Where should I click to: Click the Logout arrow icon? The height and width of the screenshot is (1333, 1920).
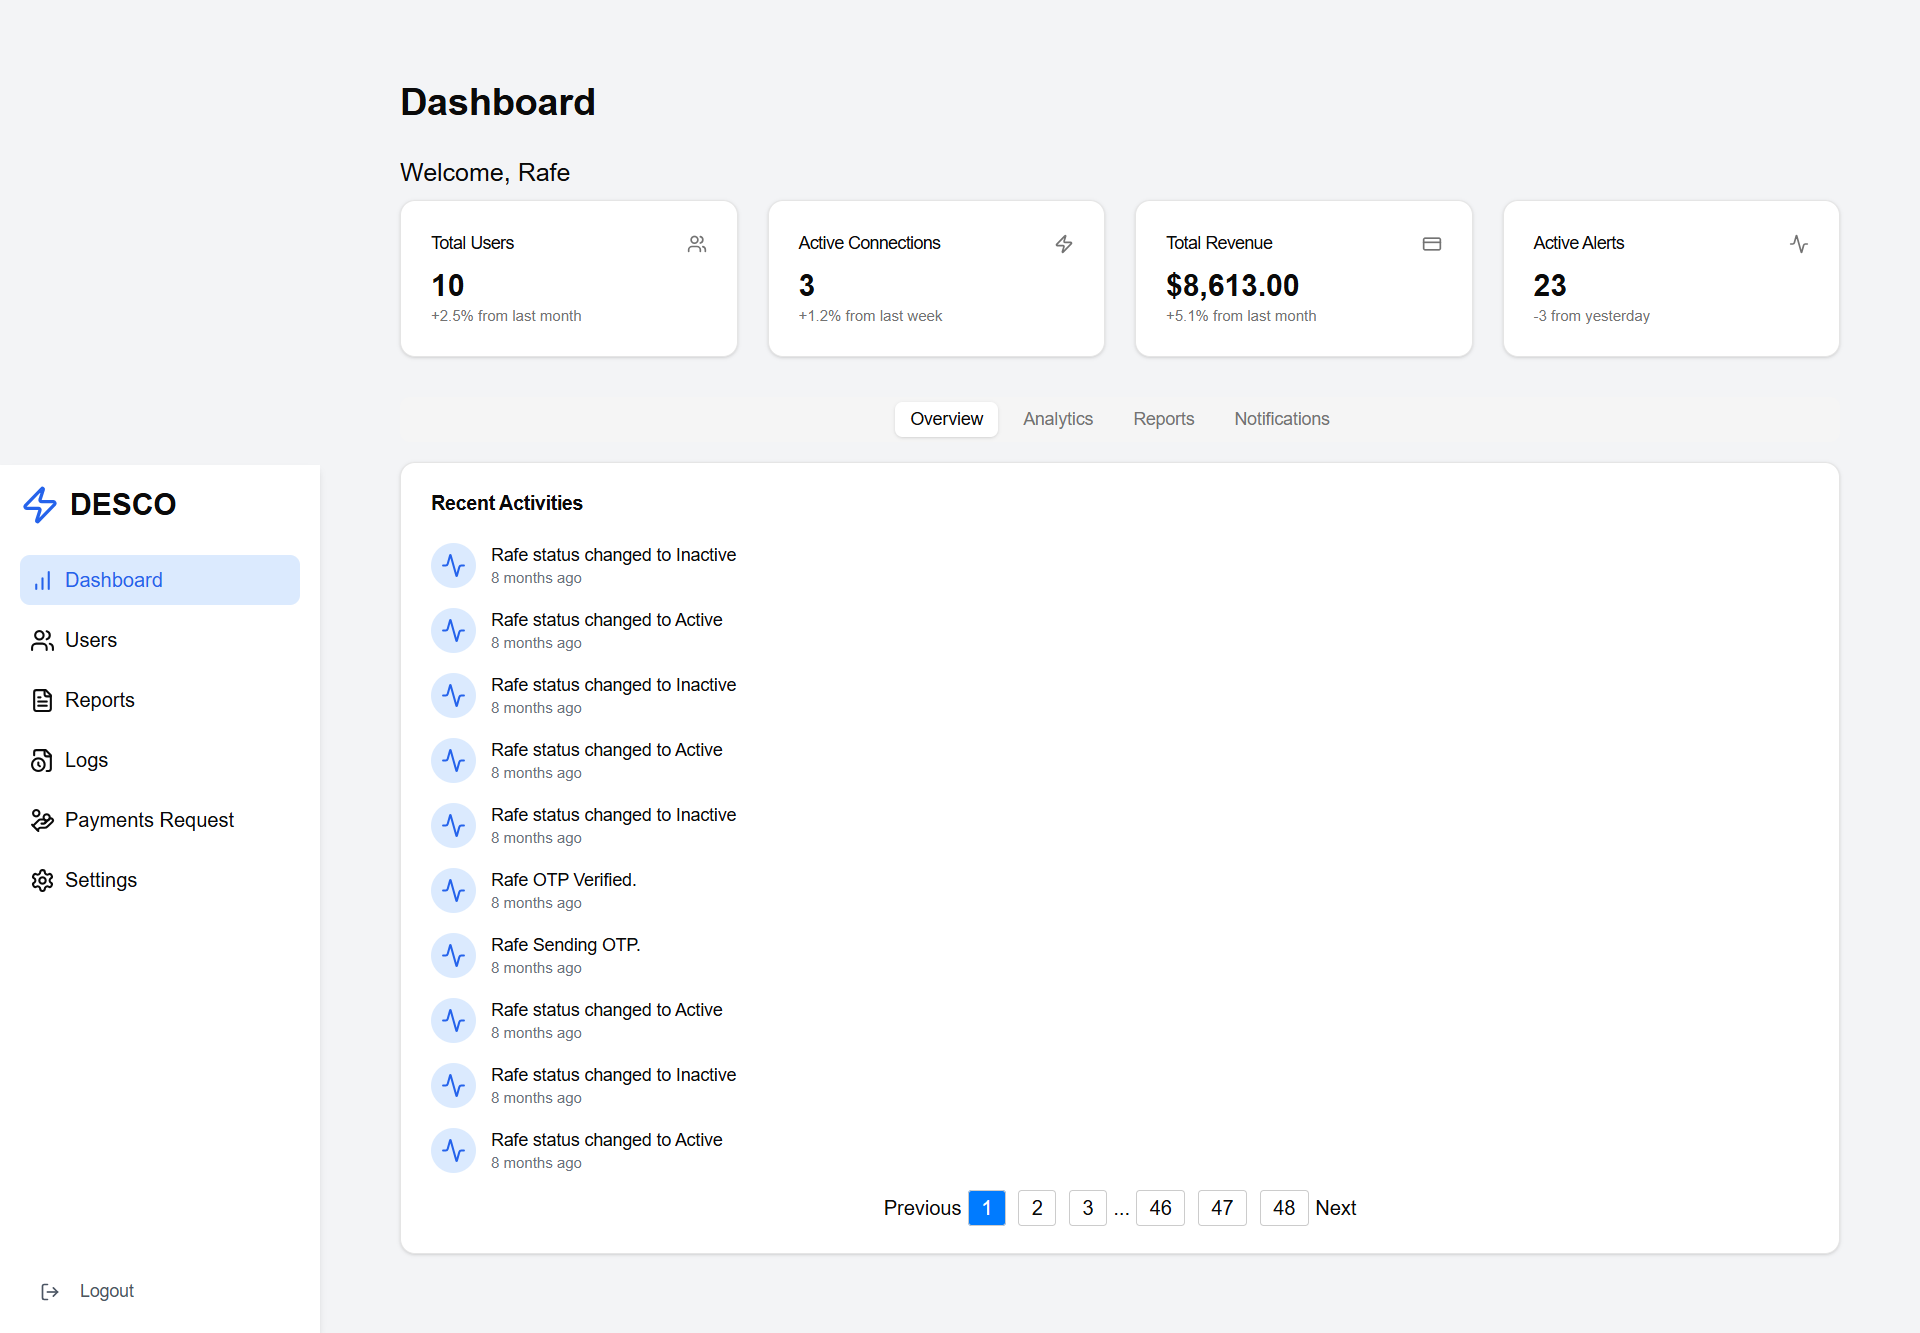click(x=50, y=1292)
